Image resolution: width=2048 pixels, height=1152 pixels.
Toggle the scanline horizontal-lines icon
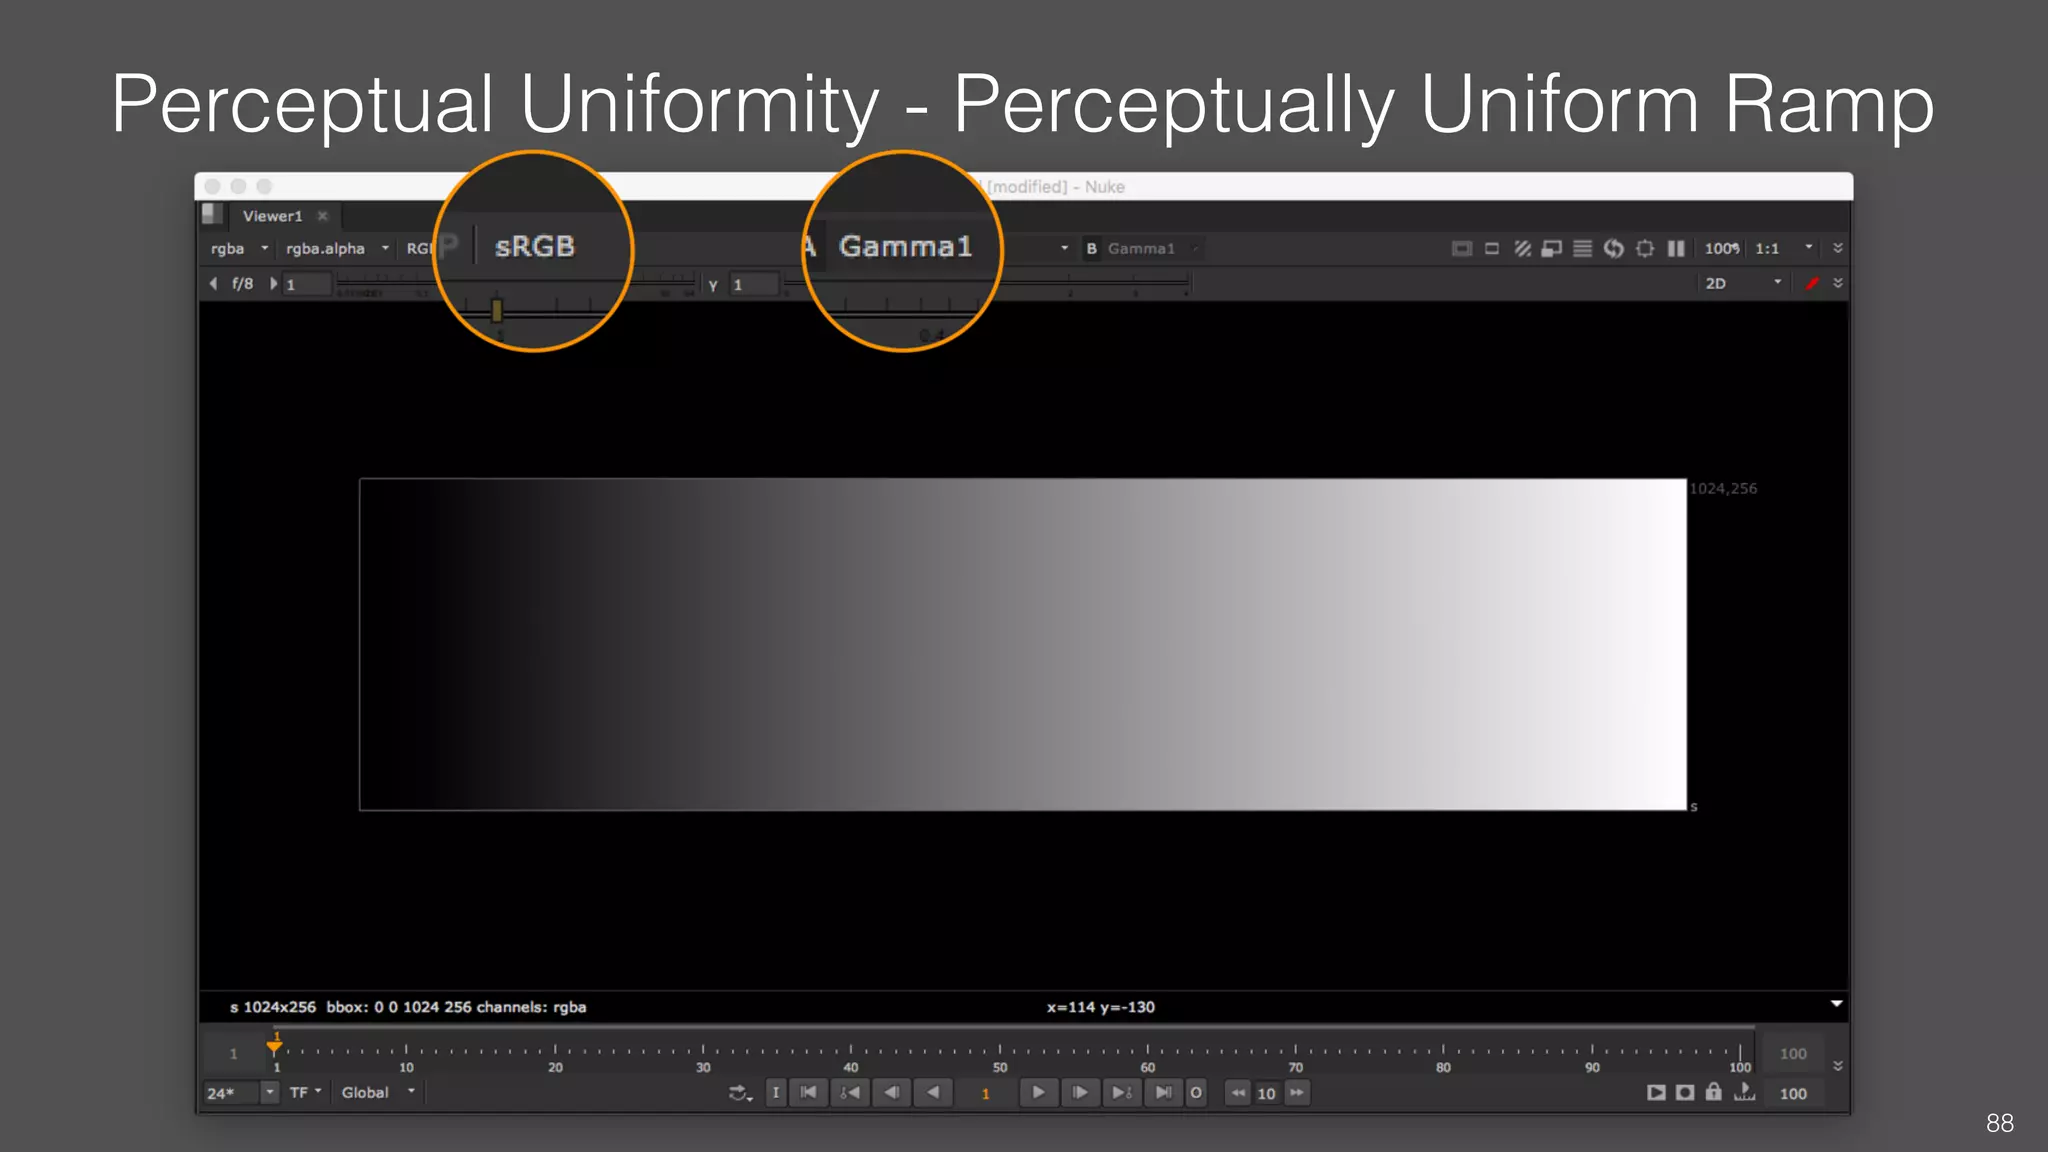tap(1582, 249)
